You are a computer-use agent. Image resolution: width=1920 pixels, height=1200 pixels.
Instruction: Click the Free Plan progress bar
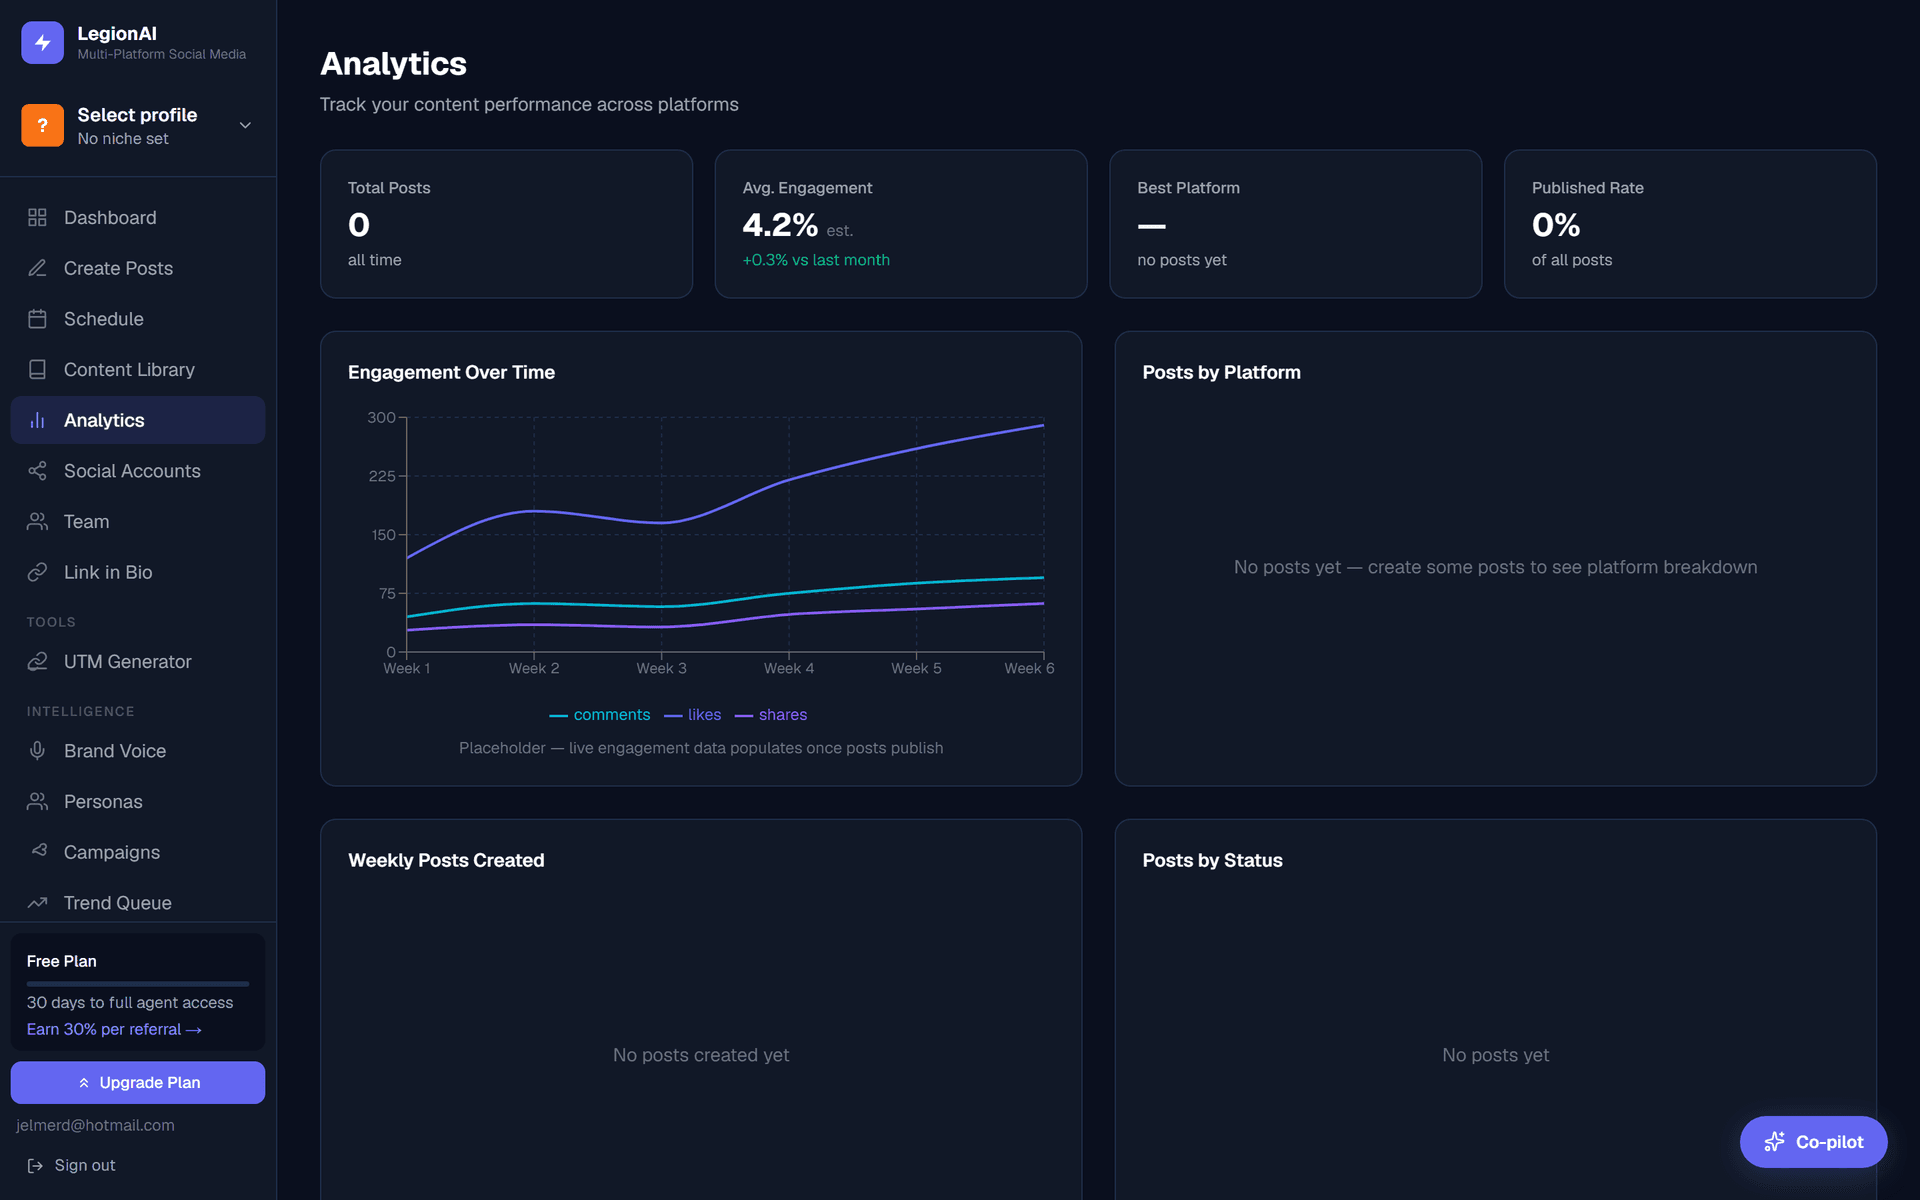[138, 983]
